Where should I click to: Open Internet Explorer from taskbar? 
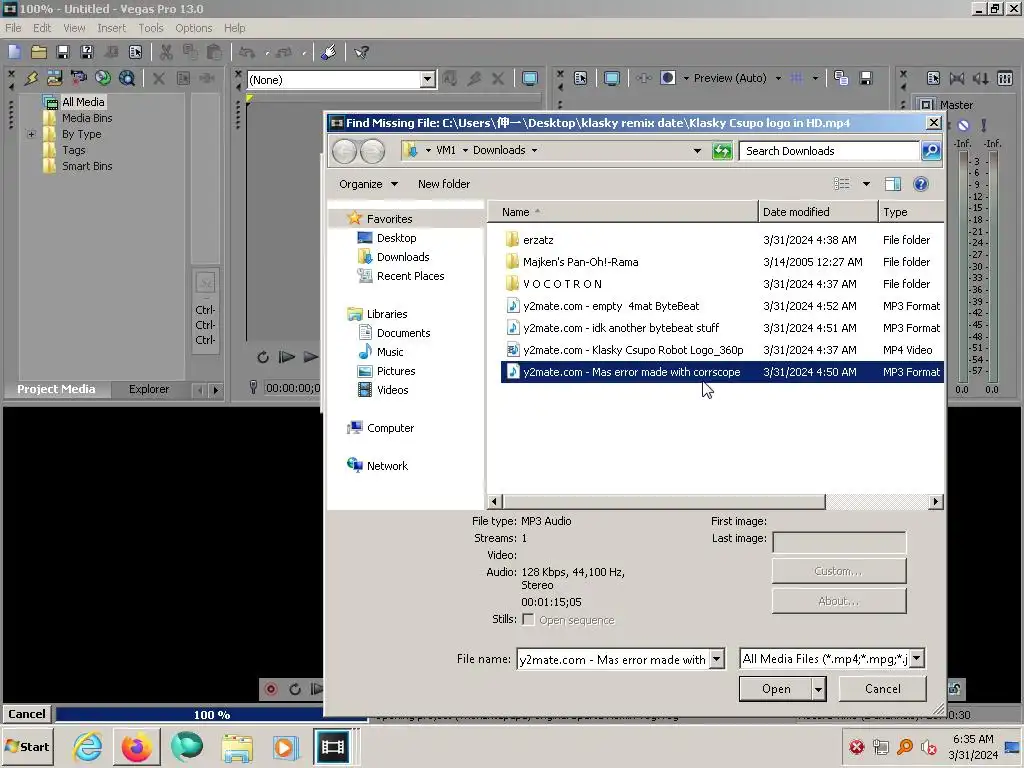pos(88,746)
